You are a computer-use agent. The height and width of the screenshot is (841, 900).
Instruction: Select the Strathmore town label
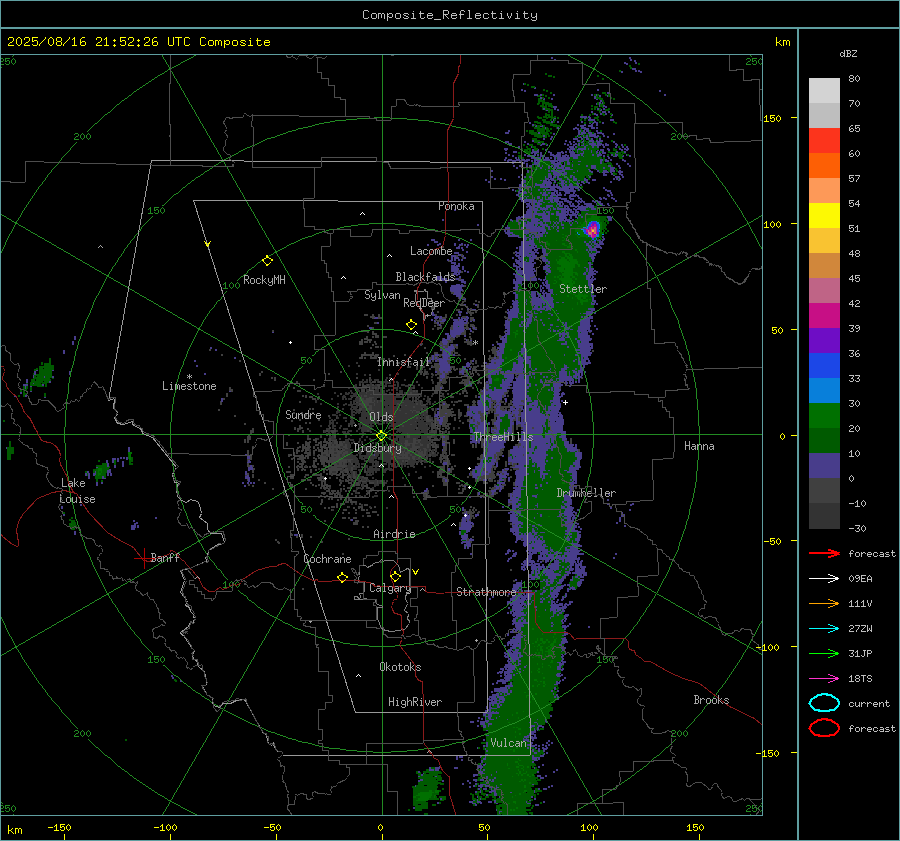[486, 592]
